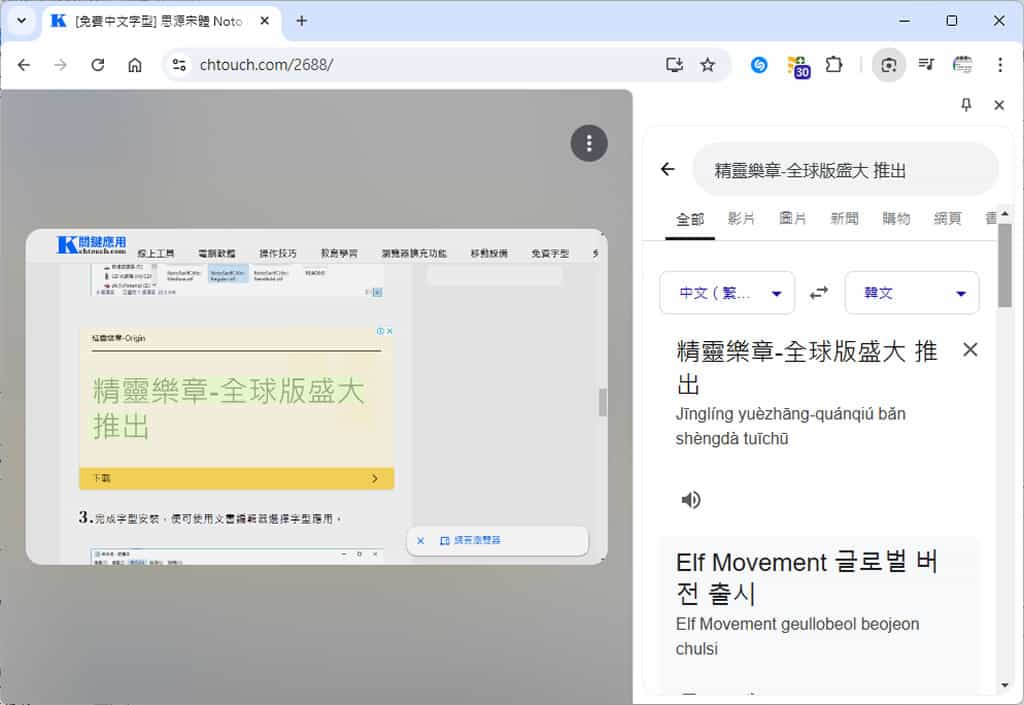This screenshot has height=705, width=1024.
Task: Select the 網頁 results tab
Action: pos(948,219)
